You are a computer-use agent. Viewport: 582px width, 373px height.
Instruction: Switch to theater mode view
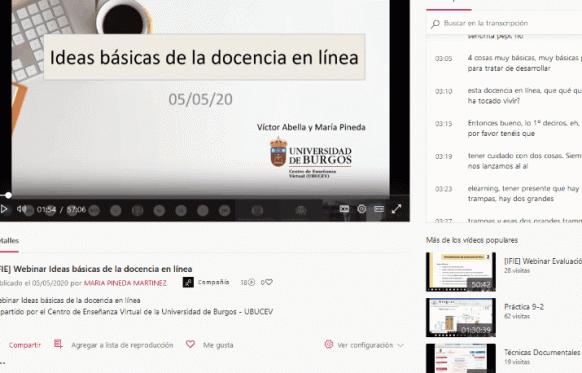click(379, 209)
